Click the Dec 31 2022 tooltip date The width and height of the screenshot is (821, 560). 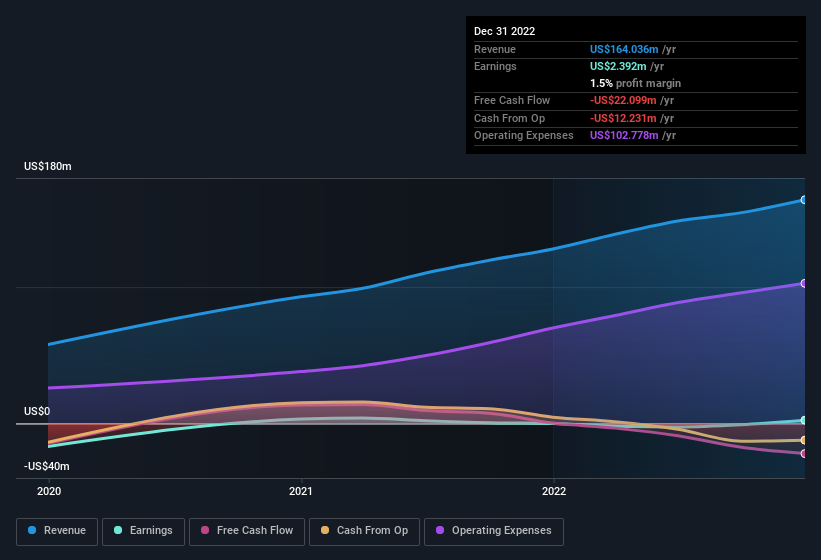(x=504, y=31)
